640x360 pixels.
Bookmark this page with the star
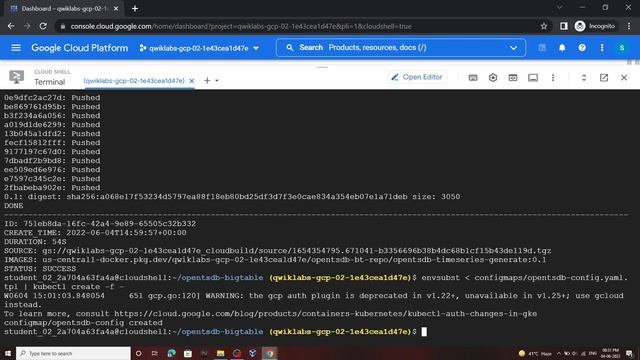point(544,26)
